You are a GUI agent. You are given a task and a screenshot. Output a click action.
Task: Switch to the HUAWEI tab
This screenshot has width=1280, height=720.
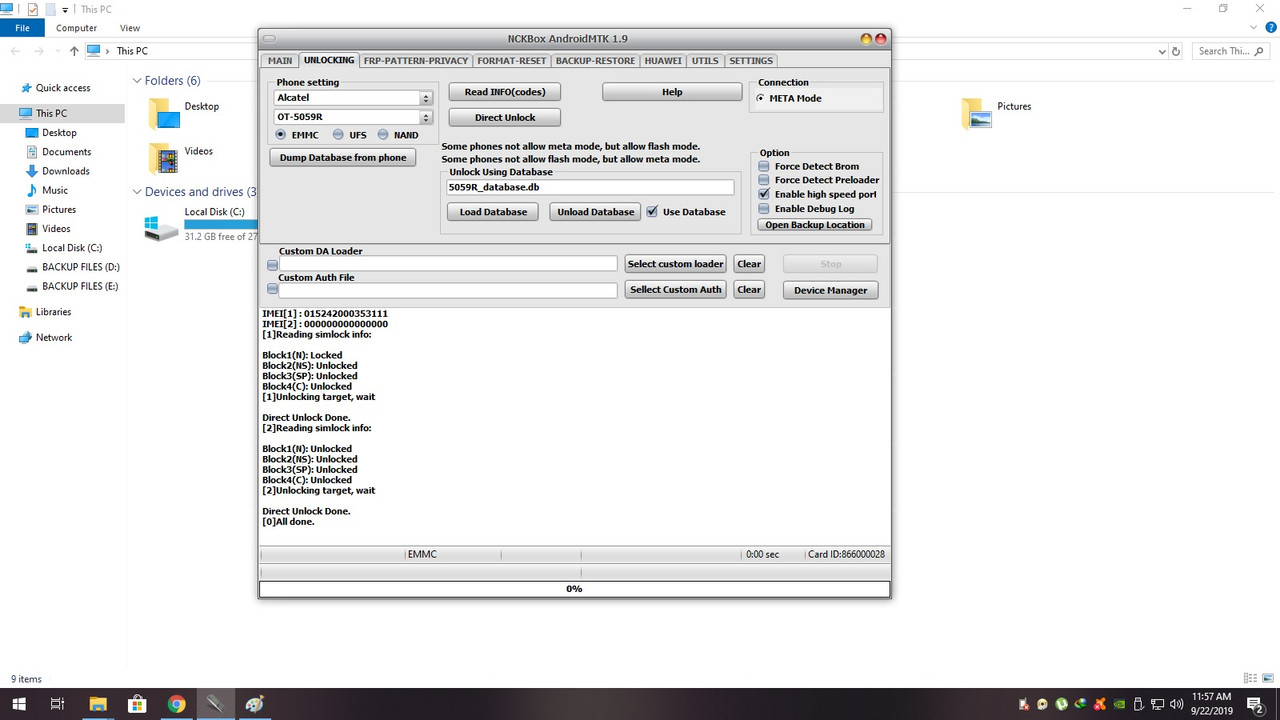pos(663,61)
